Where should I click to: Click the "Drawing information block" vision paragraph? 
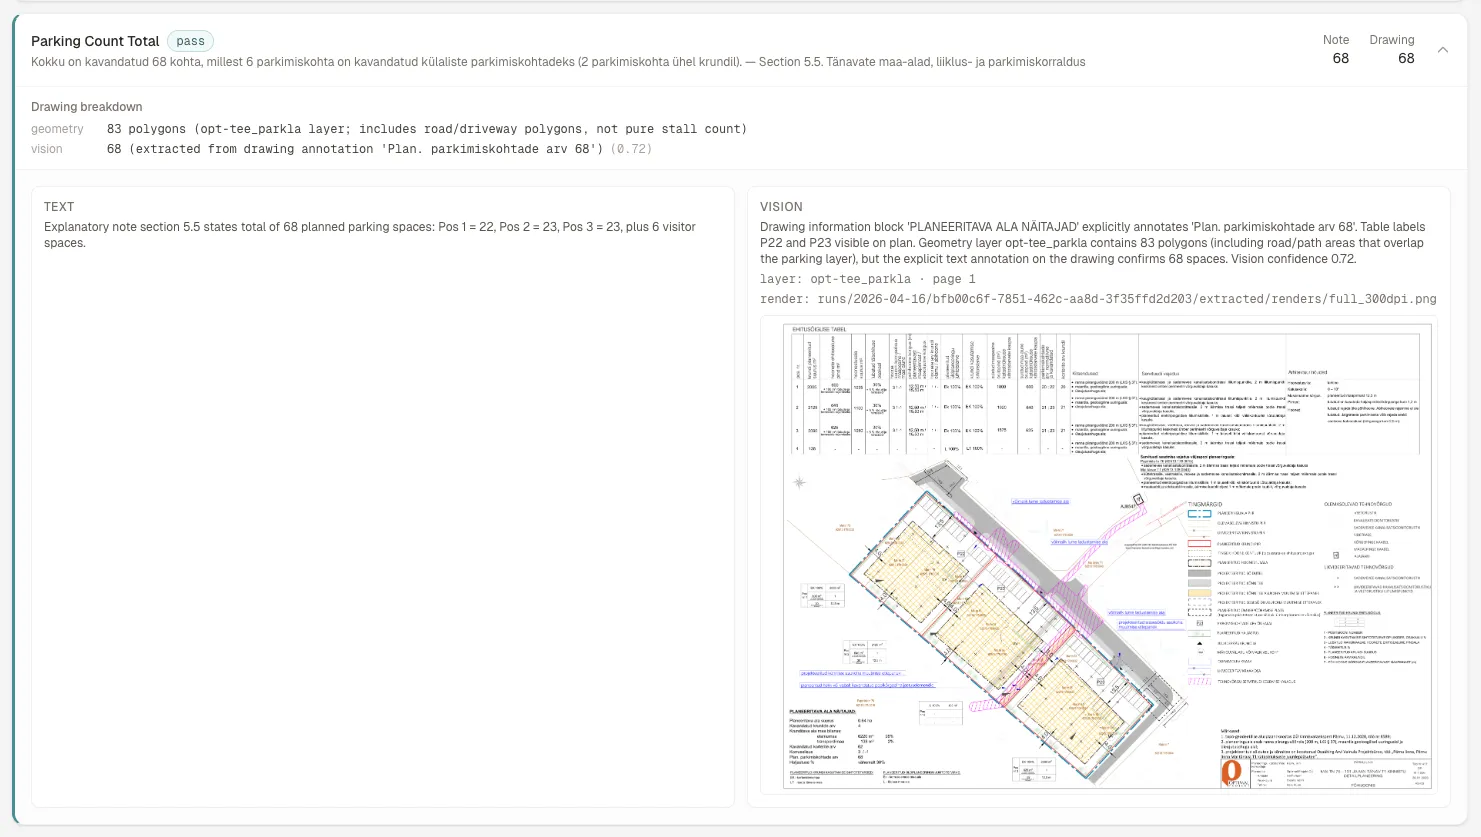click(1094, 243)
